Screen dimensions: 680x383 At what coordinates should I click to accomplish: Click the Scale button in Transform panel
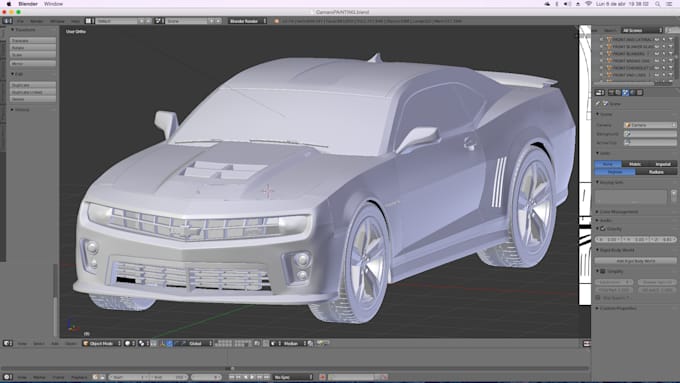click(33, 55)
